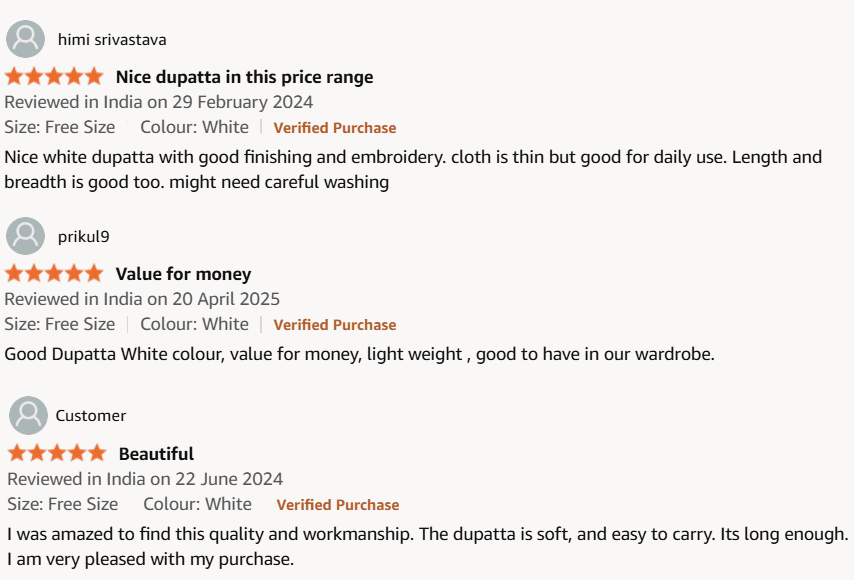This screenshot has height=580, width=854.
Task: Click himi srivastava's profile avatar icon
Action: [25, 39]
